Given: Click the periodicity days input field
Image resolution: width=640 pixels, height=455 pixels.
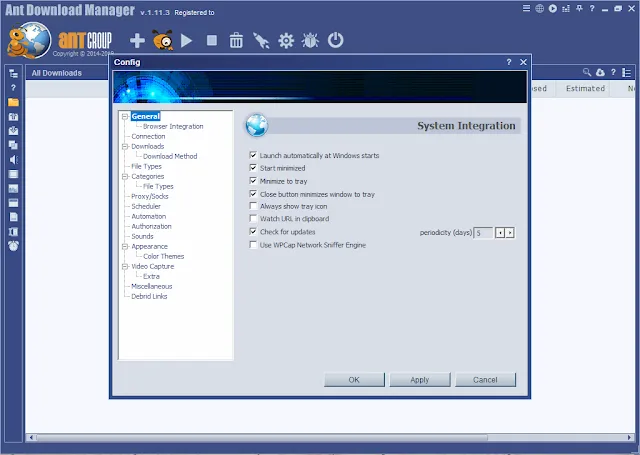Looking at the screenshot, I should (483, 233).
